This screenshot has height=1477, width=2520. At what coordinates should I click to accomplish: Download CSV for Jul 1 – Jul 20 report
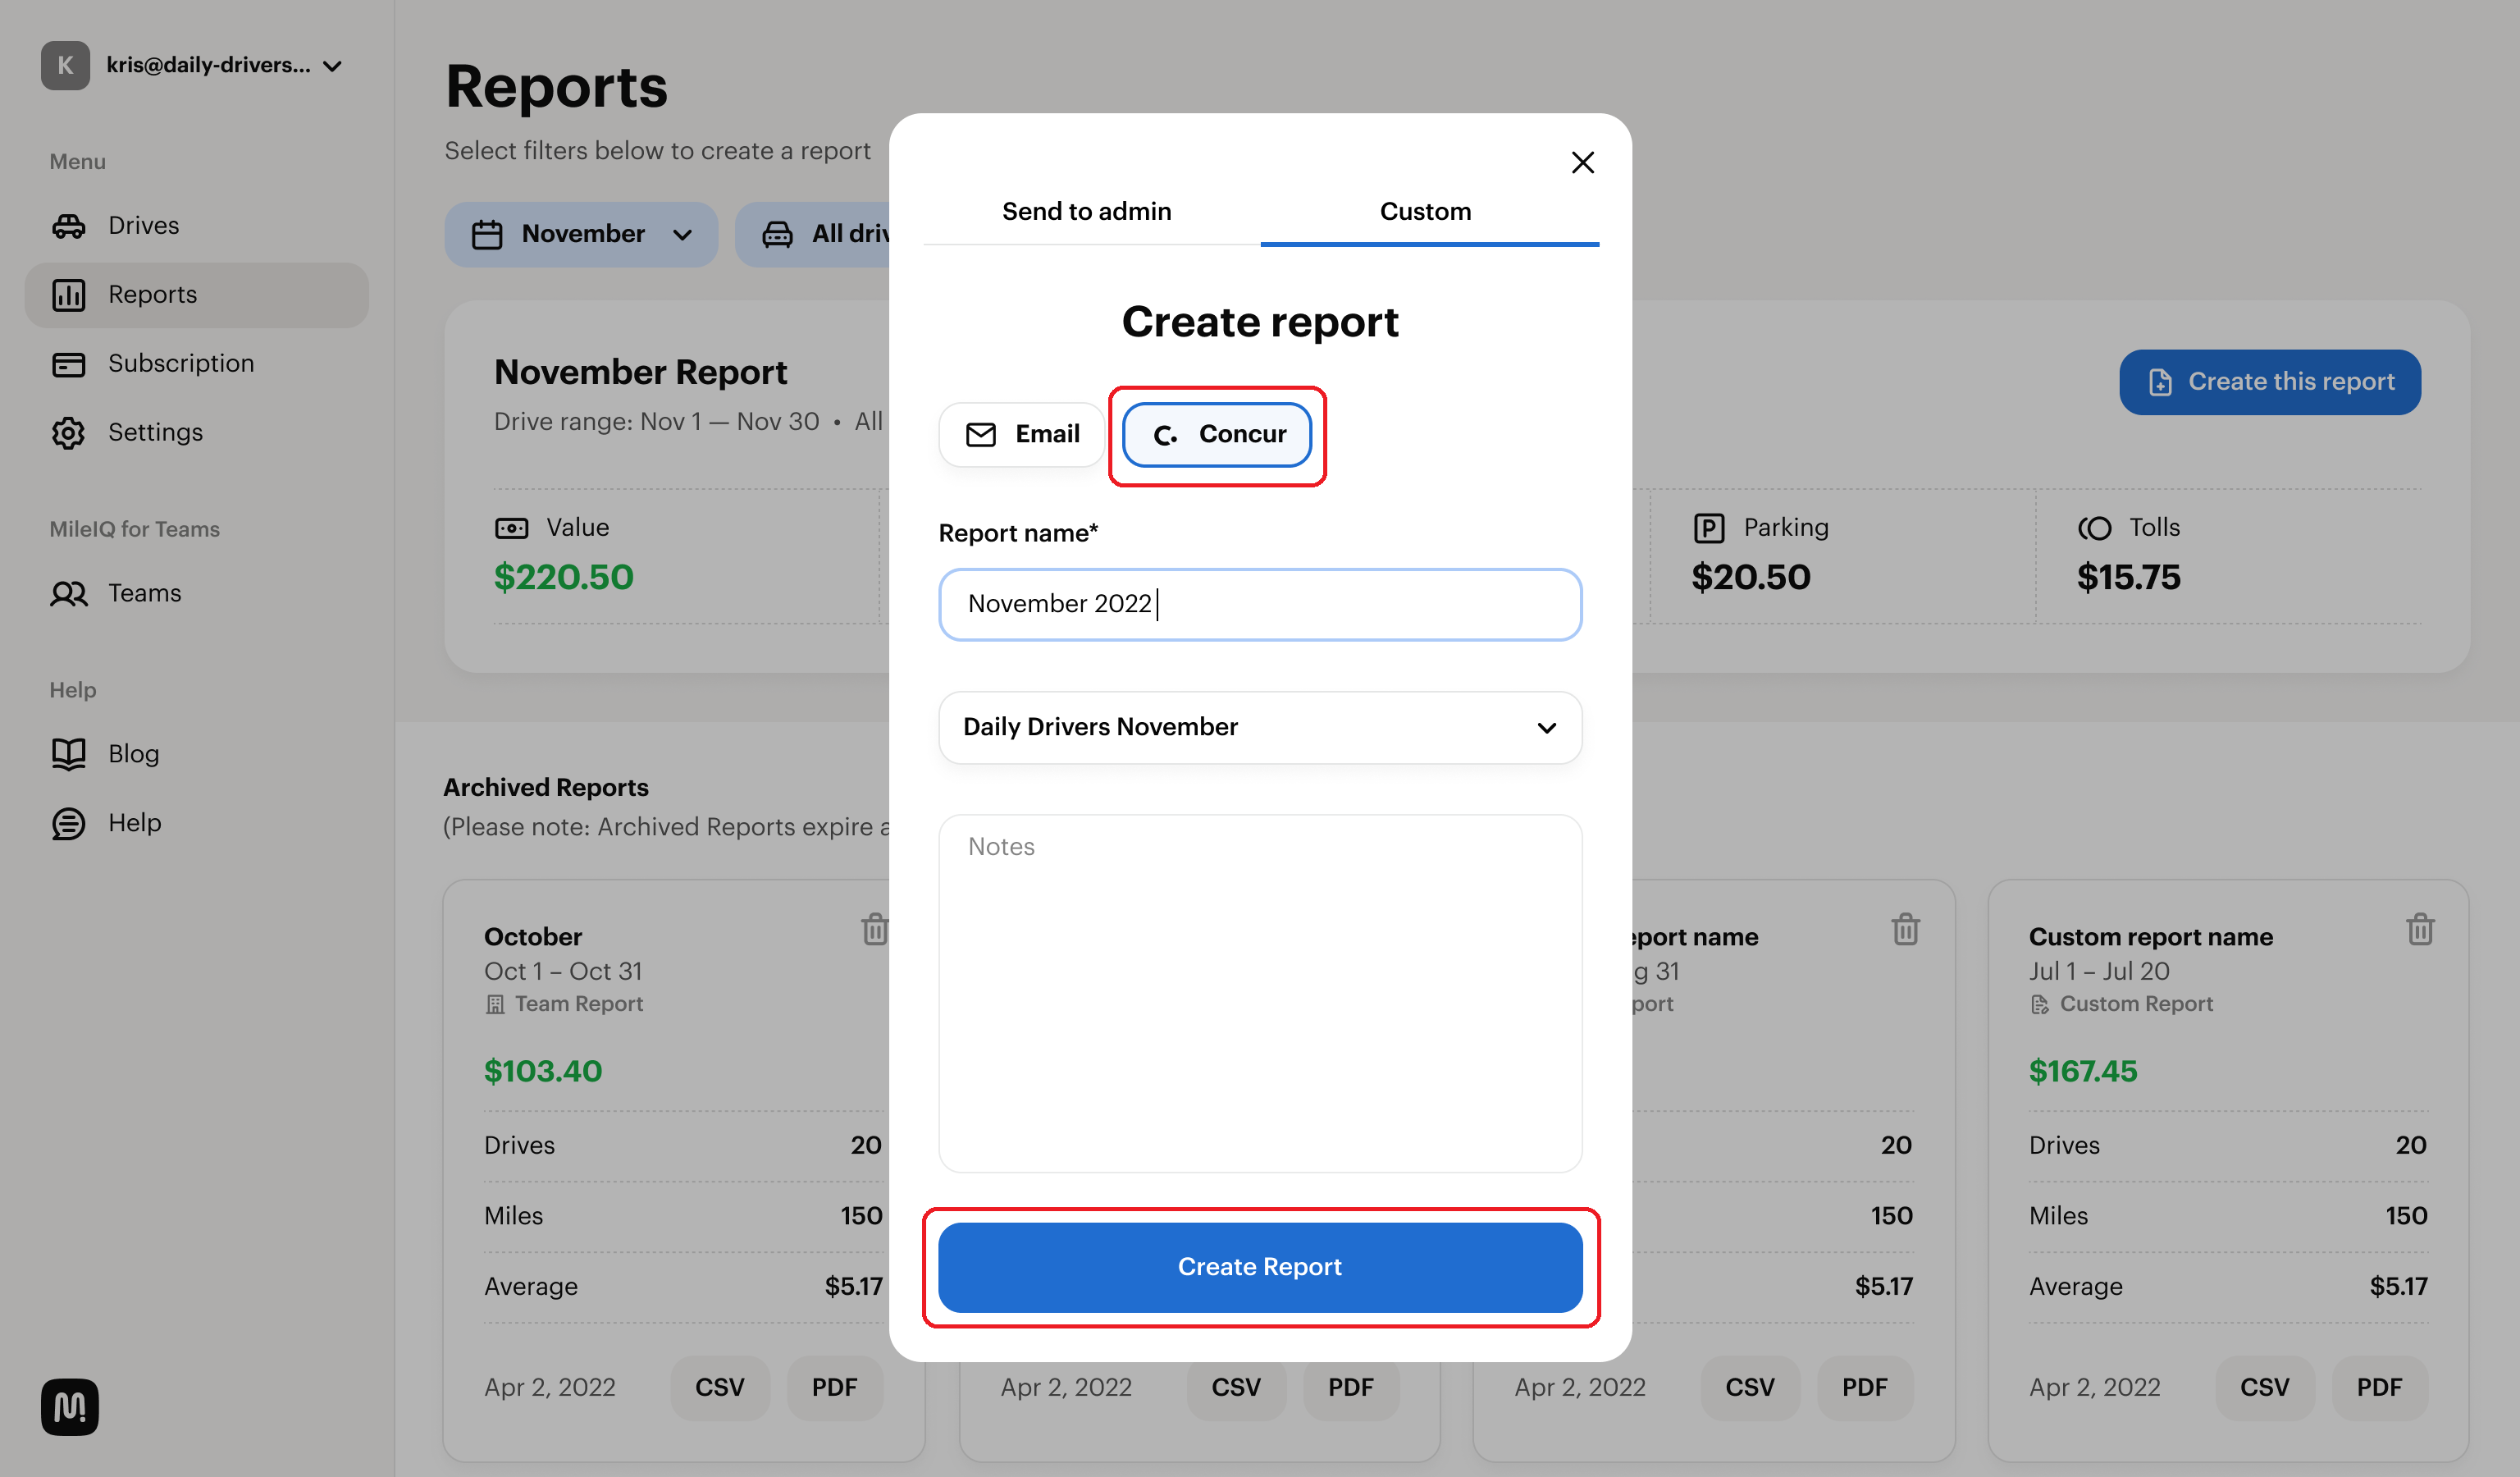(2265, 1388)
